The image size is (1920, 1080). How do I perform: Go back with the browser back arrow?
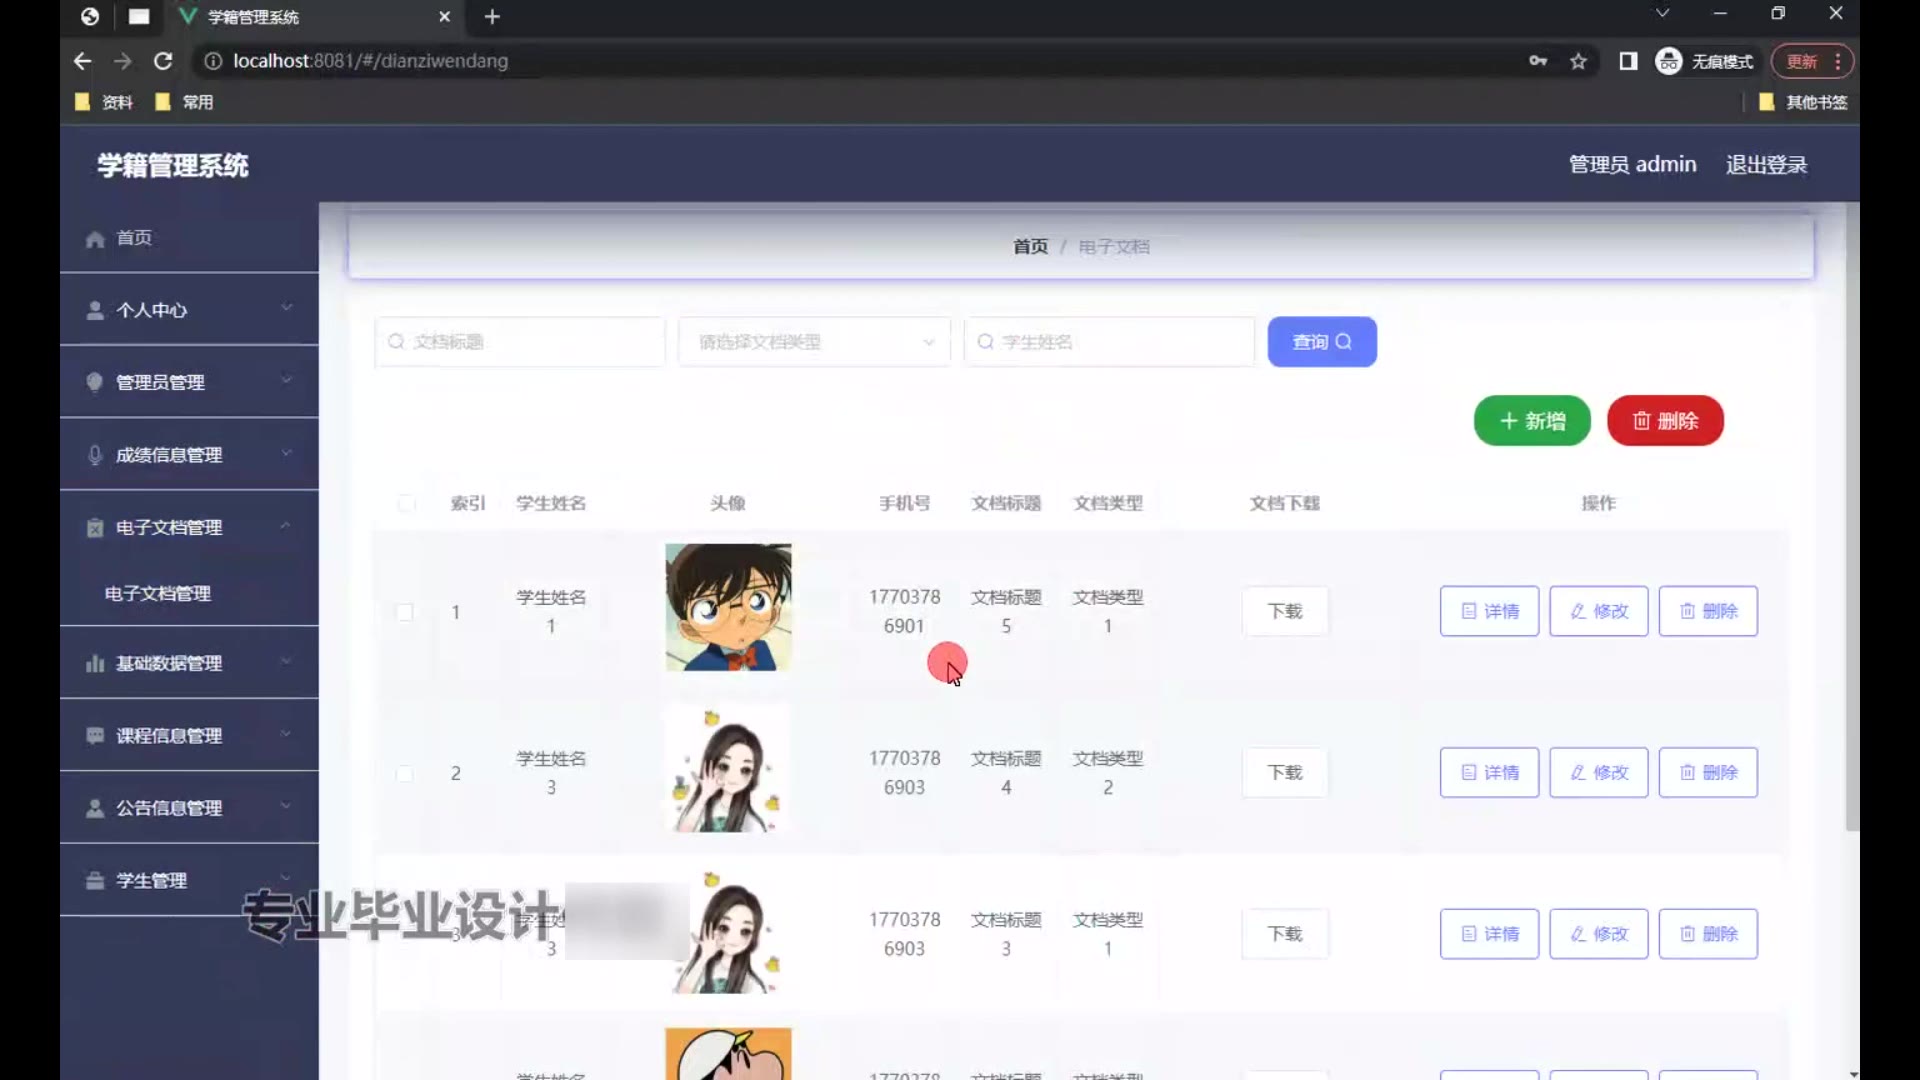click(x=82, y=61)
